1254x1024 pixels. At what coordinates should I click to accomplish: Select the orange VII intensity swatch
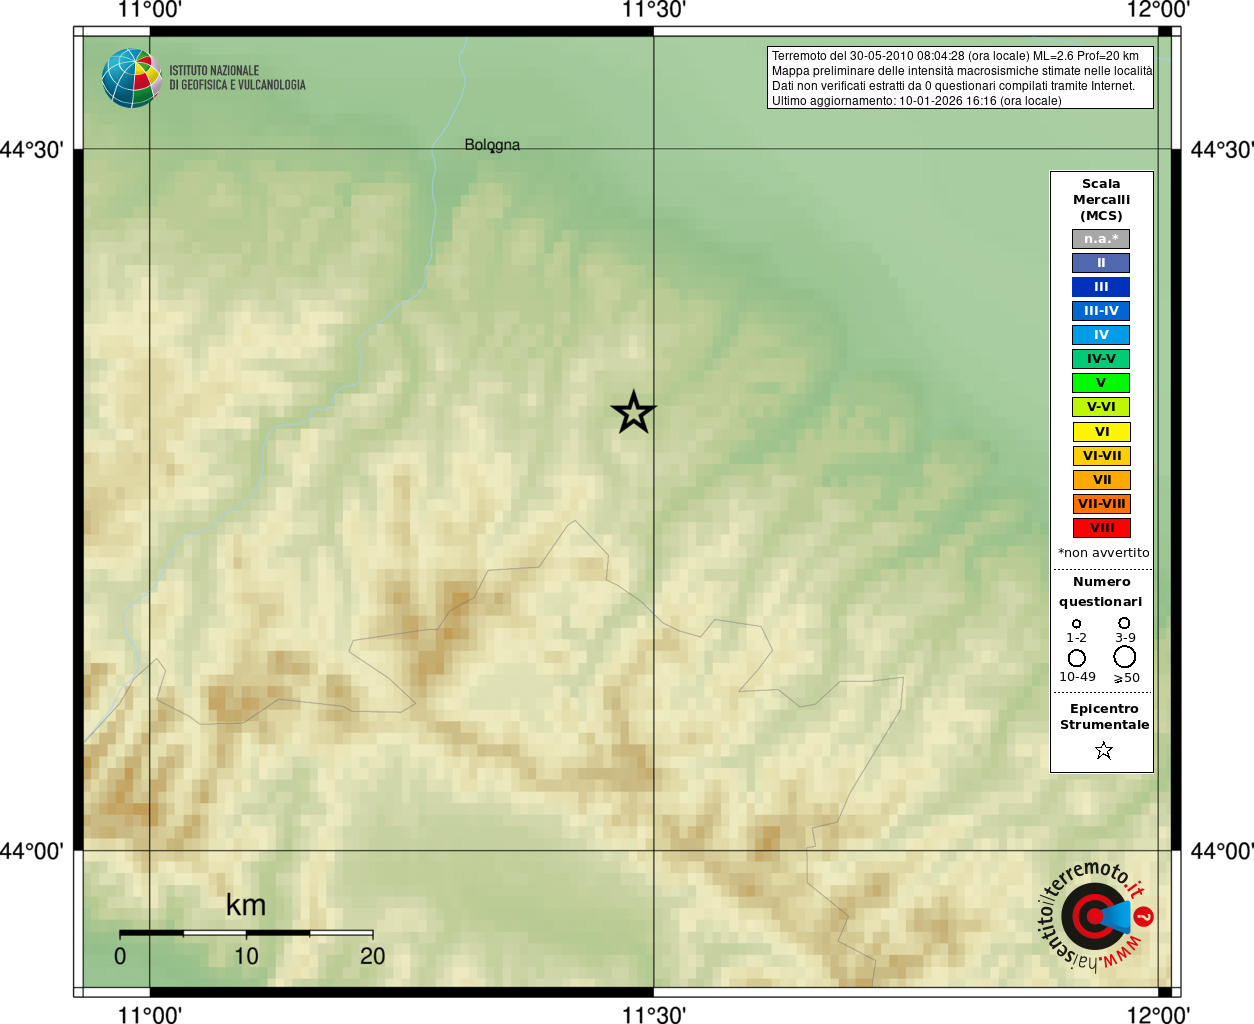click(x=1101, y=480)
